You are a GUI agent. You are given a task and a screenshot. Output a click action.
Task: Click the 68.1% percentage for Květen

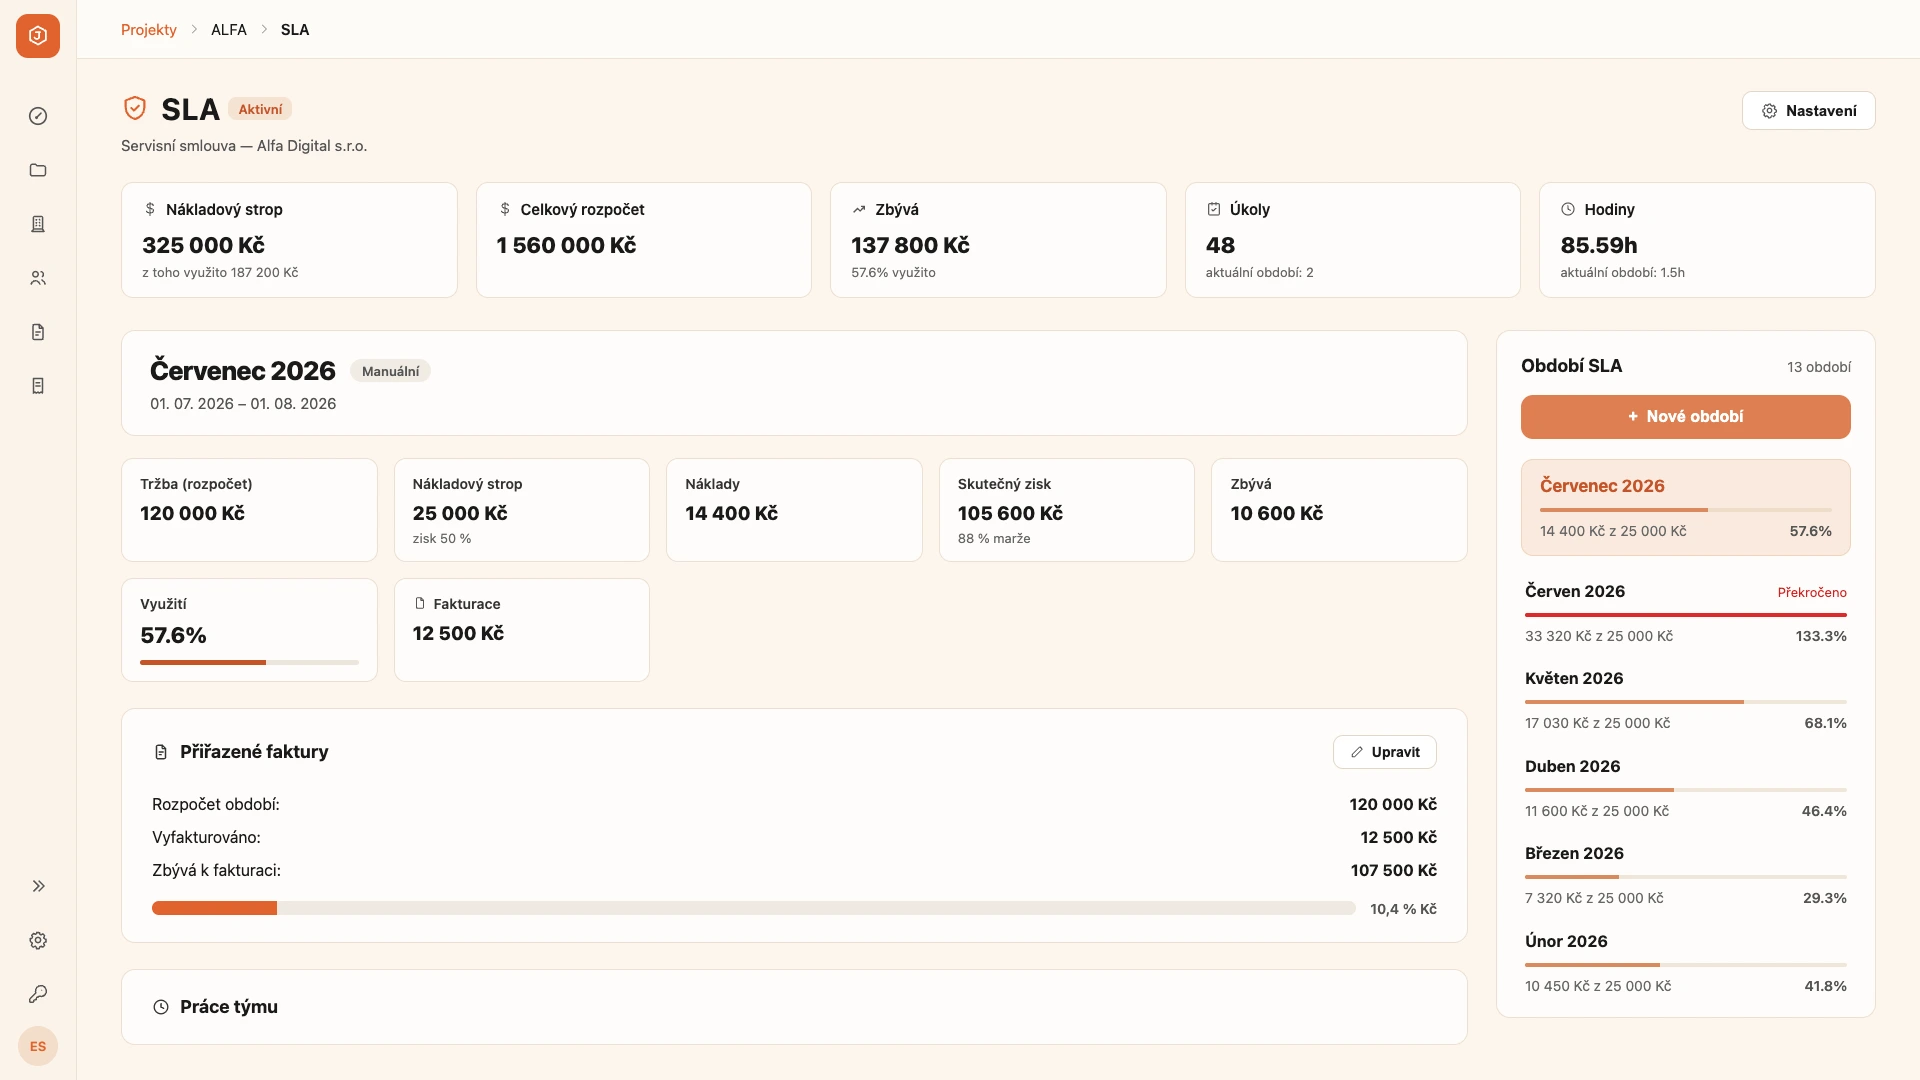[1825, 723]
